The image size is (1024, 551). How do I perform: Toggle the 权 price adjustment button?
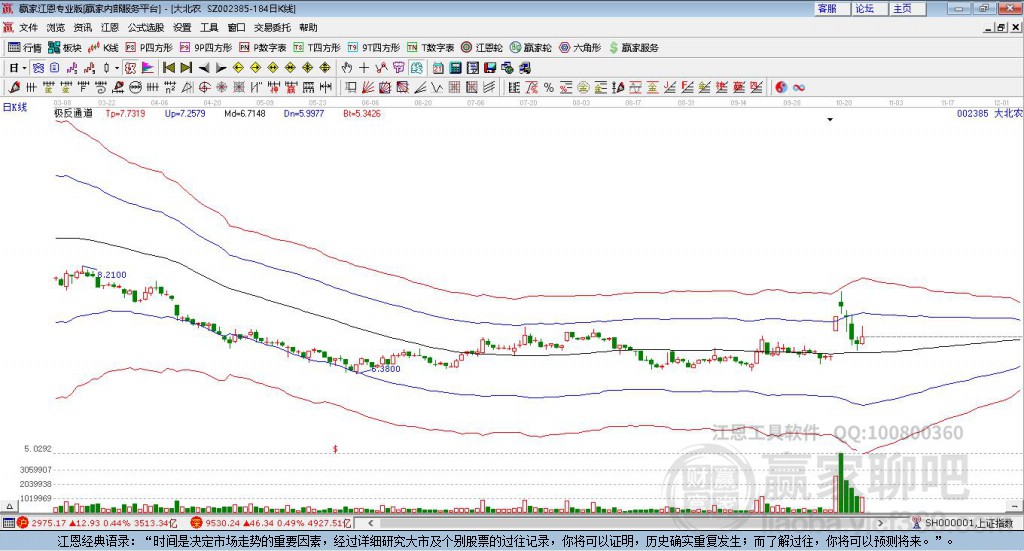(131, 68)
